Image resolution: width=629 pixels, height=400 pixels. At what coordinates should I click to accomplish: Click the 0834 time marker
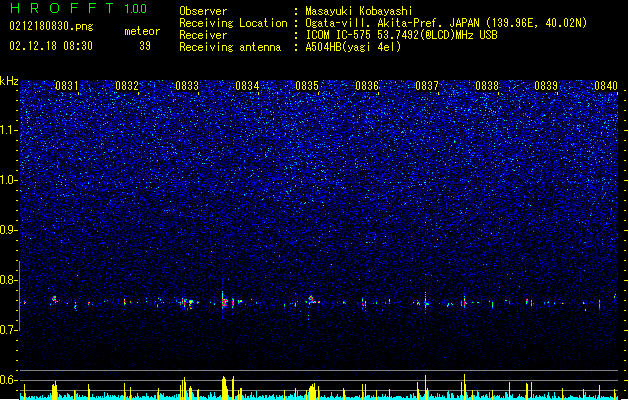coord(247,86)
